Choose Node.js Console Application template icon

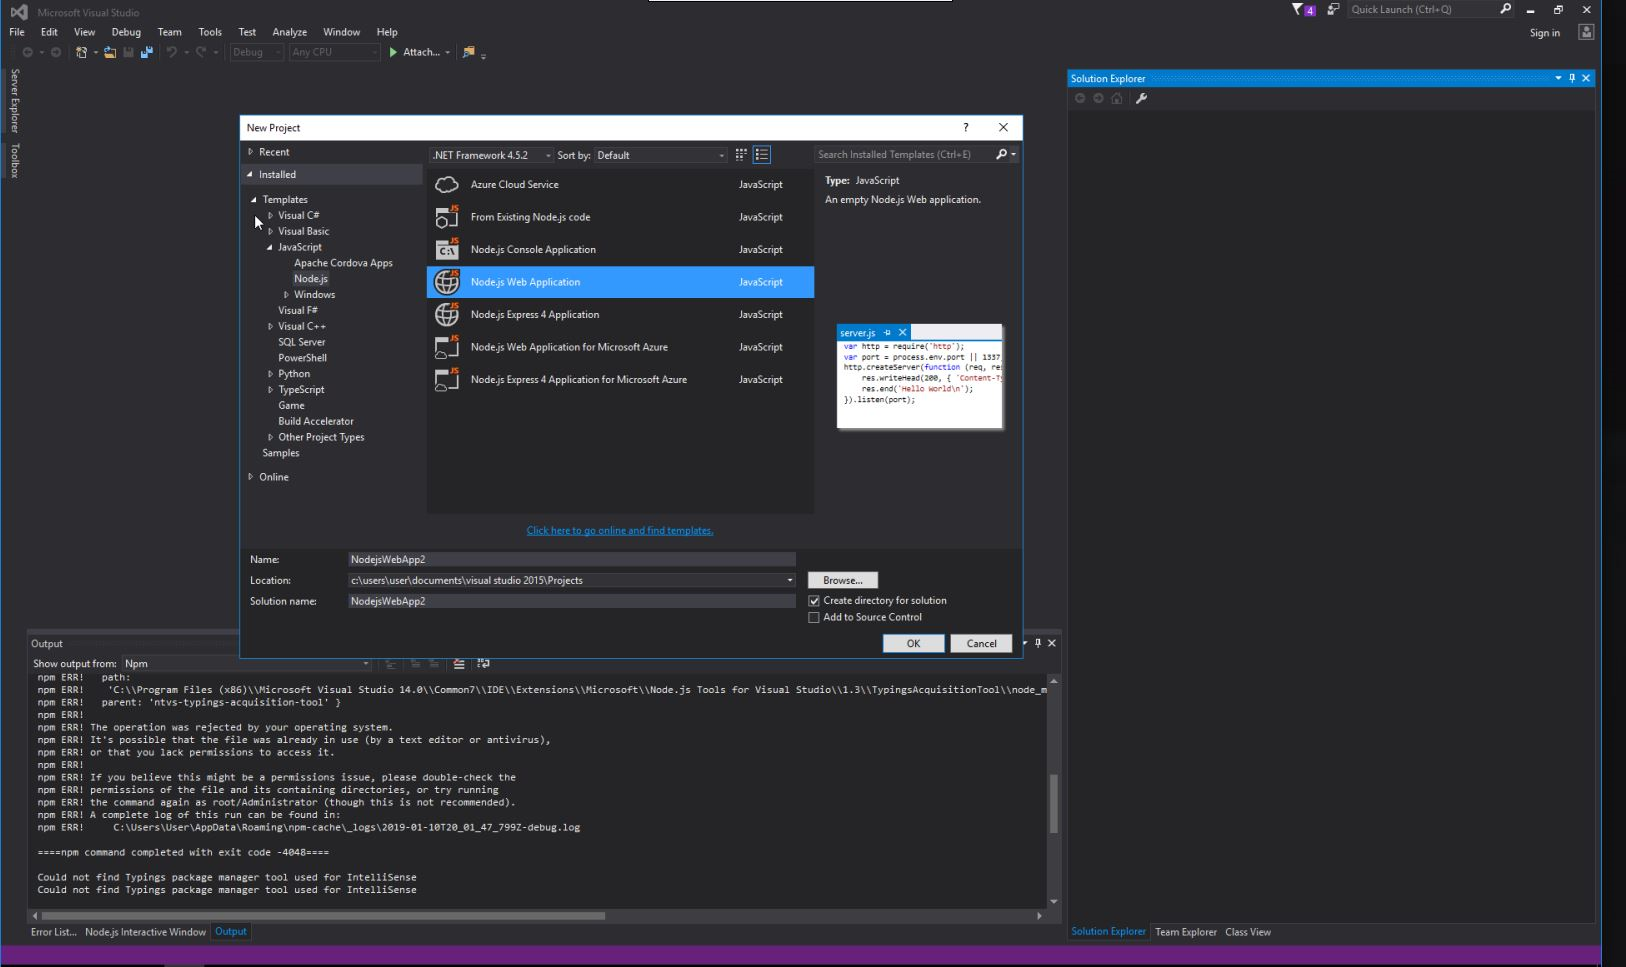point(447,250)
